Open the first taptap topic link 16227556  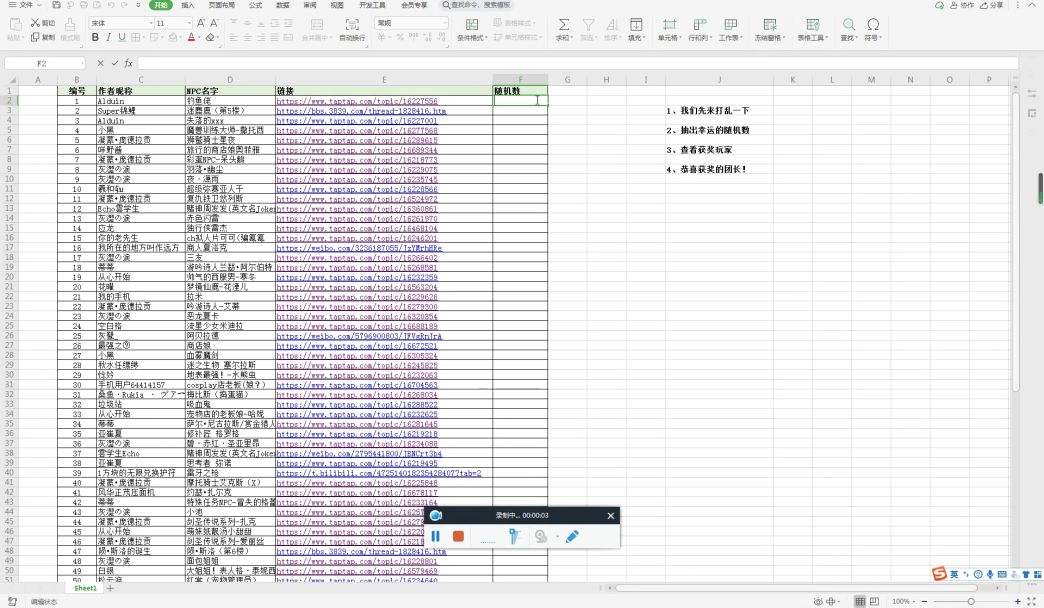pos(357,101)
